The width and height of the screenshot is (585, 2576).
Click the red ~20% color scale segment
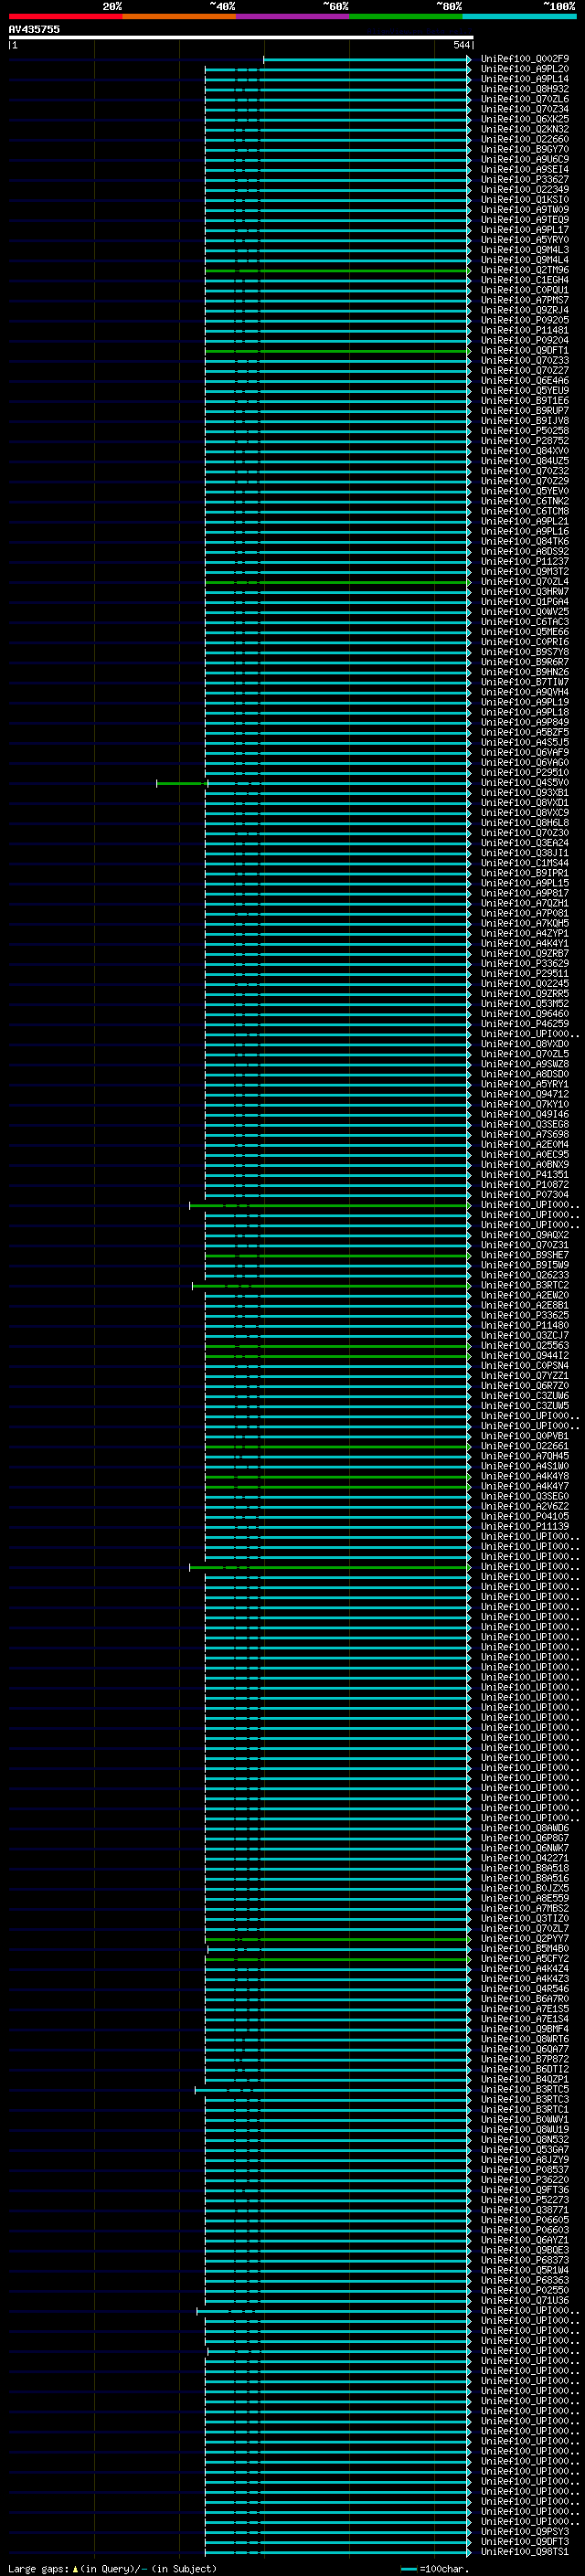click(x=65, y=16)
